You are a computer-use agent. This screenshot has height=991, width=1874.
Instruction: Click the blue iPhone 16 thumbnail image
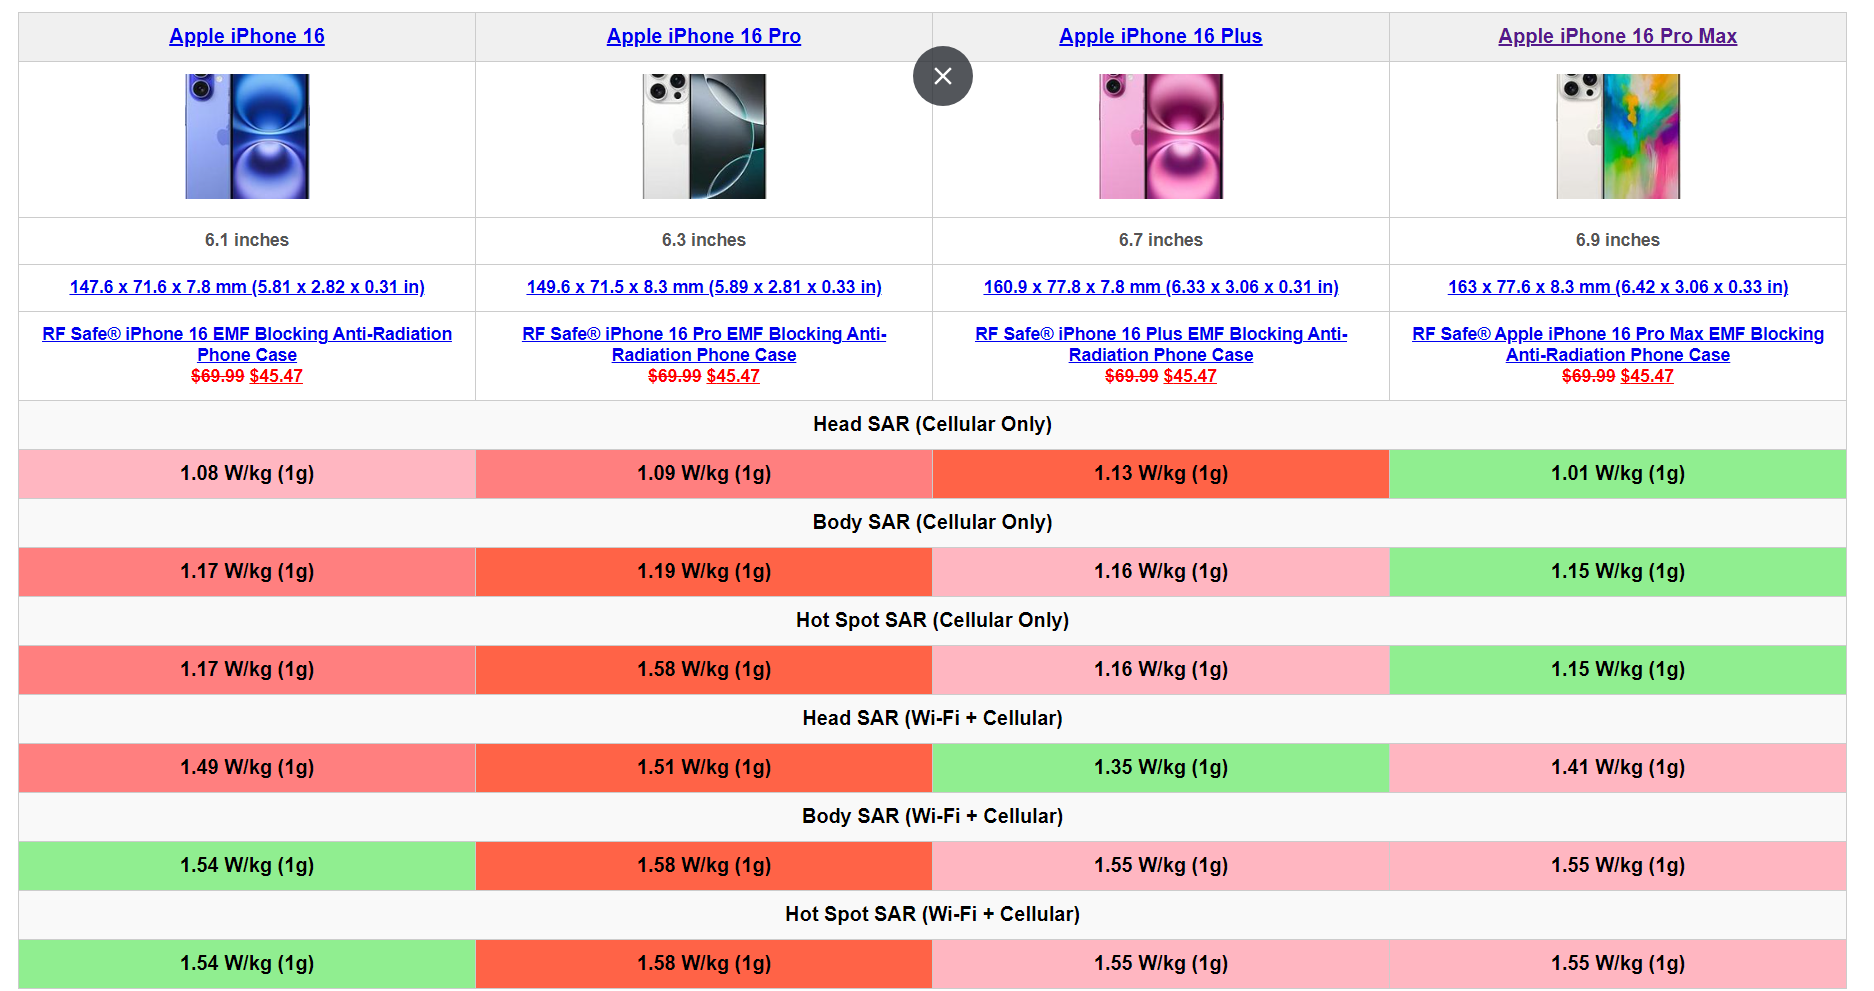[x=246, y=136]
